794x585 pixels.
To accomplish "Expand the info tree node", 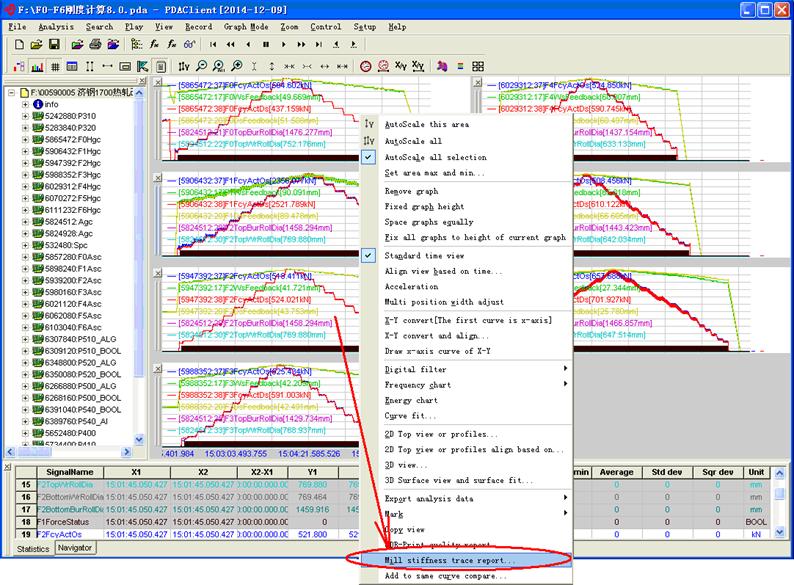I will (x=25, y=104).
